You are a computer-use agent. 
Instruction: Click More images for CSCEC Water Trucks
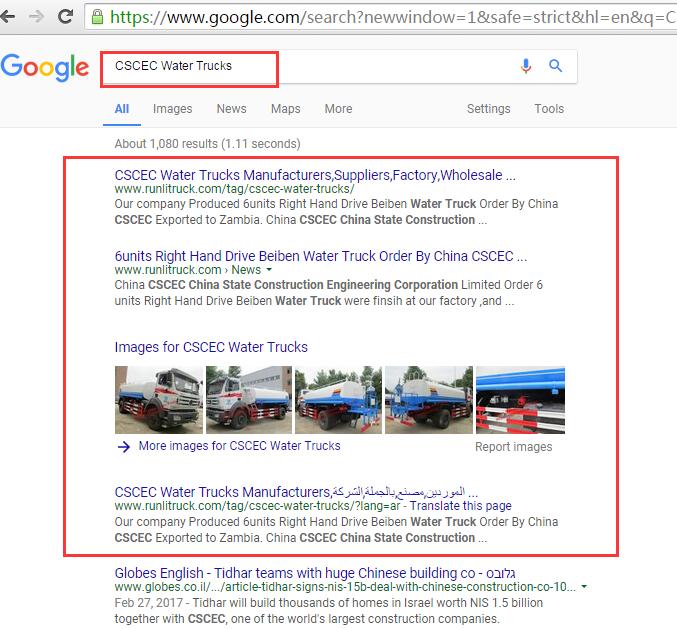click(239, 446)
